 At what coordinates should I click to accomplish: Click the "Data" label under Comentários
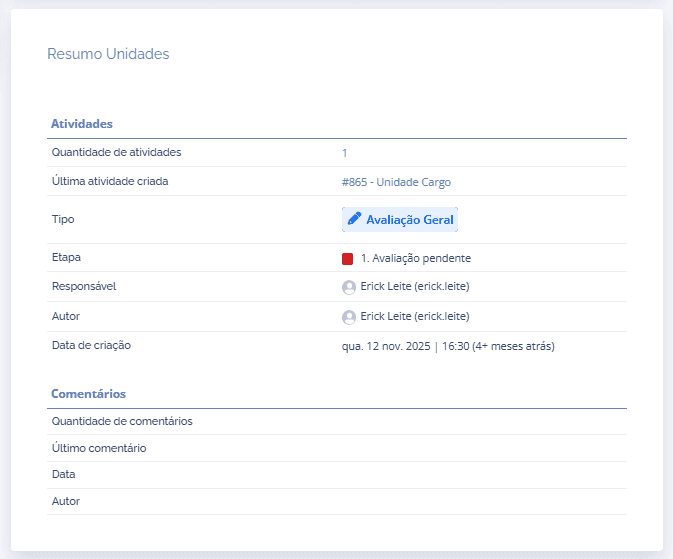tap(64, 474)
